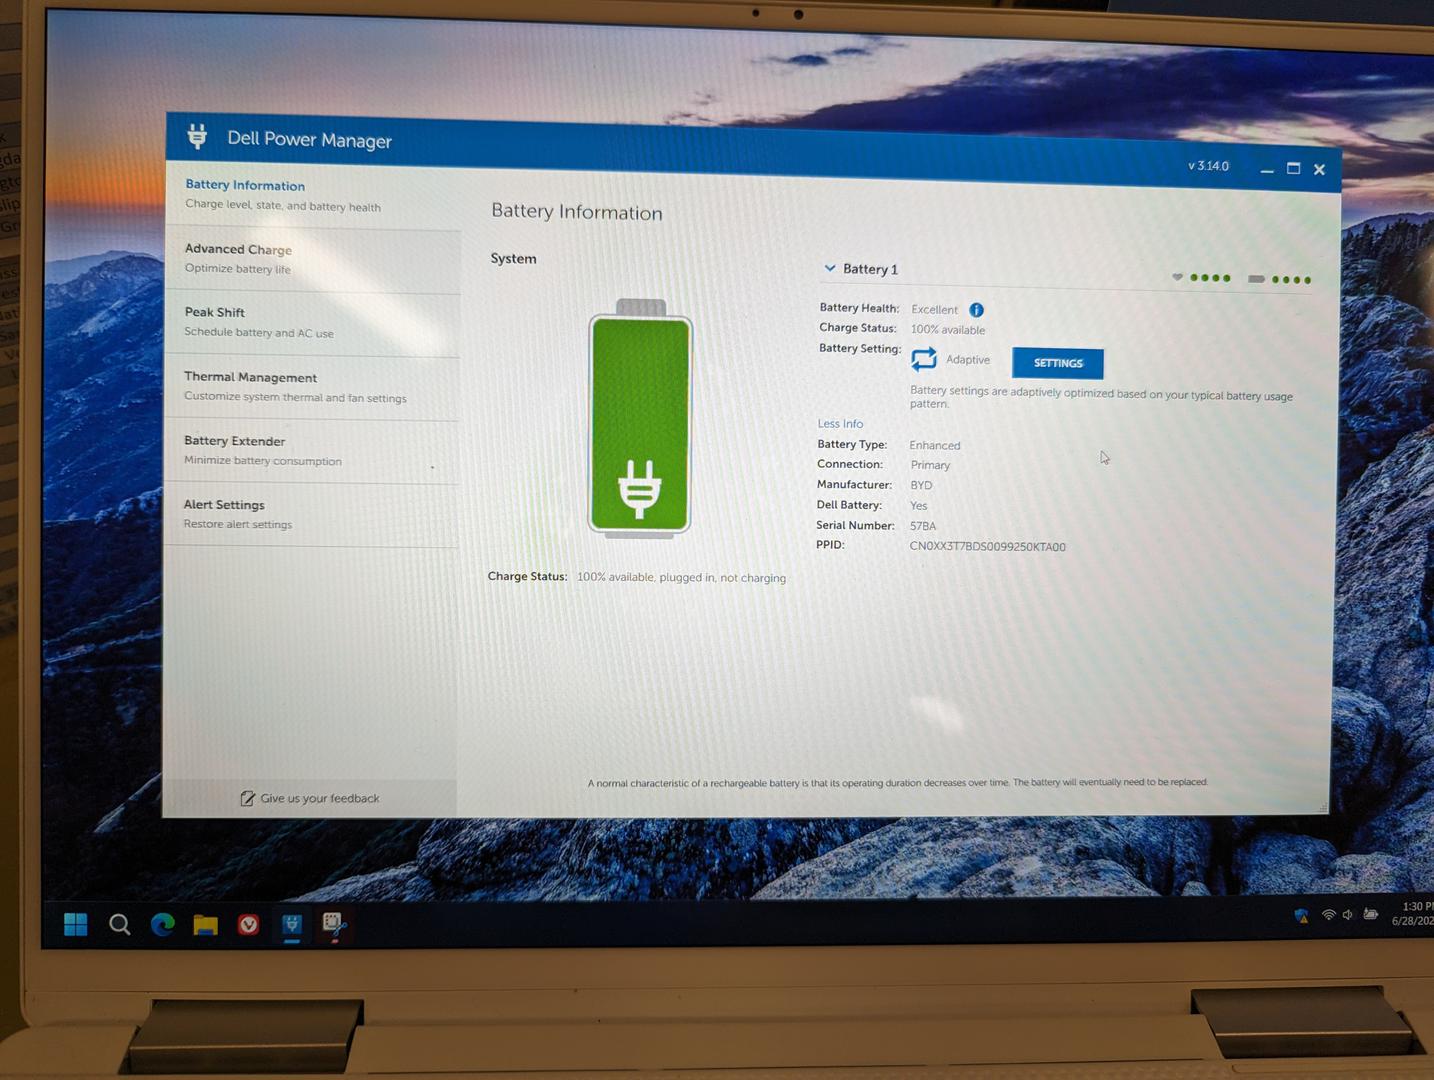Click the serial number 57BA
This screenshot has height=1080, width=1434.
coord(923,526)
